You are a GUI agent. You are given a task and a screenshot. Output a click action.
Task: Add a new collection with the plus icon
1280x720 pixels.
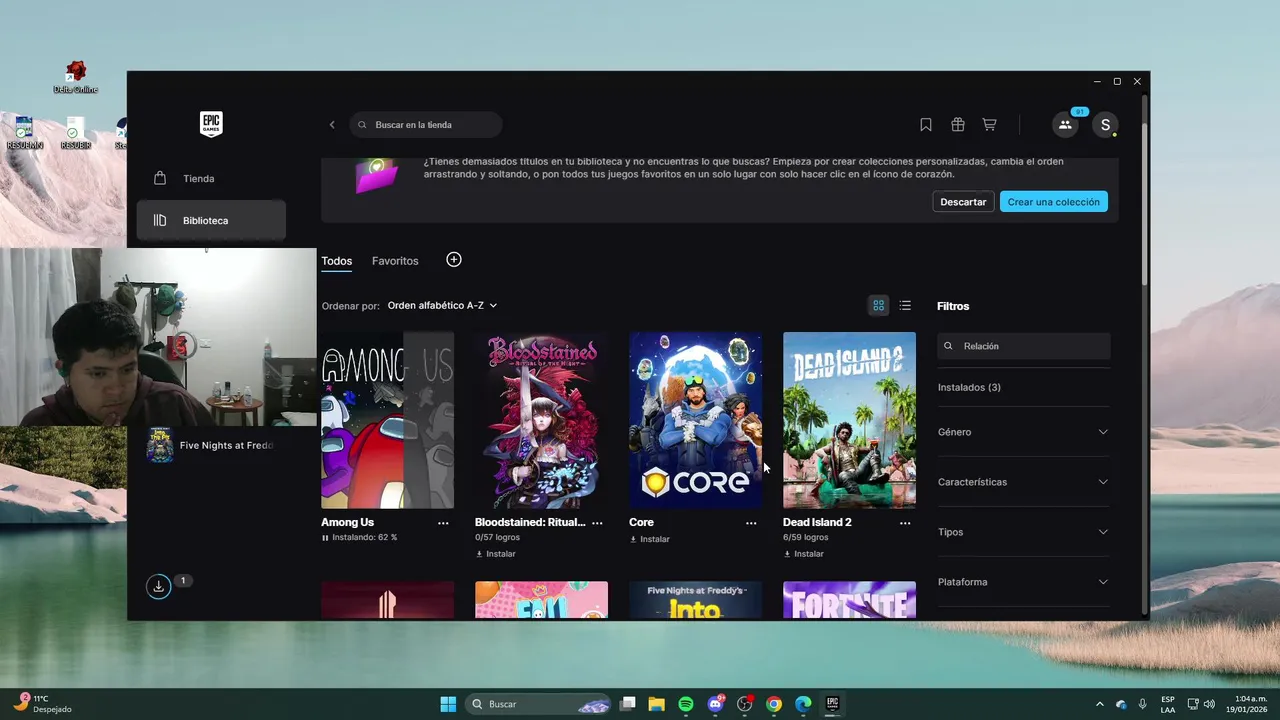(x=454, y=260)
